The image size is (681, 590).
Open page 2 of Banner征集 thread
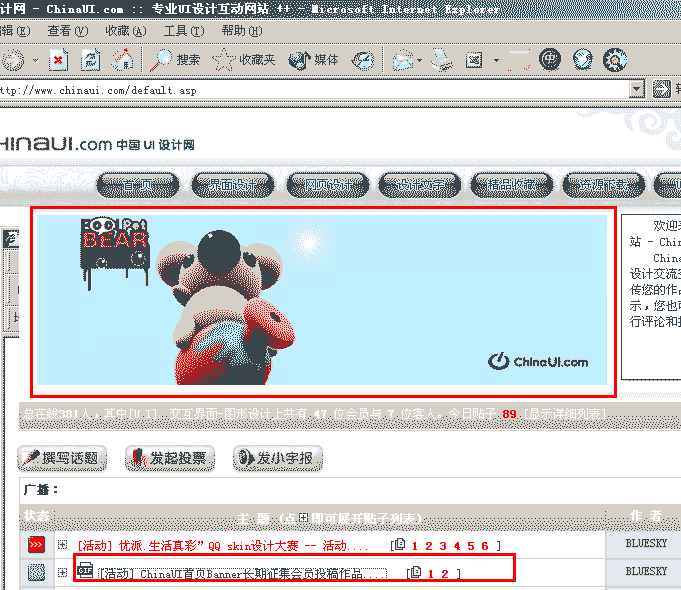pos(445,574)
